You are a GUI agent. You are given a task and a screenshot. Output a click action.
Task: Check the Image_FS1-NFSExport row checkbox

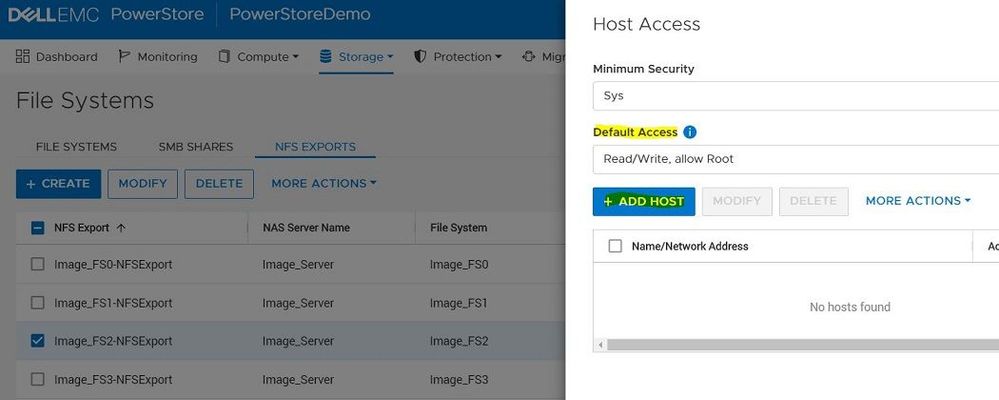tap(38, 303)
